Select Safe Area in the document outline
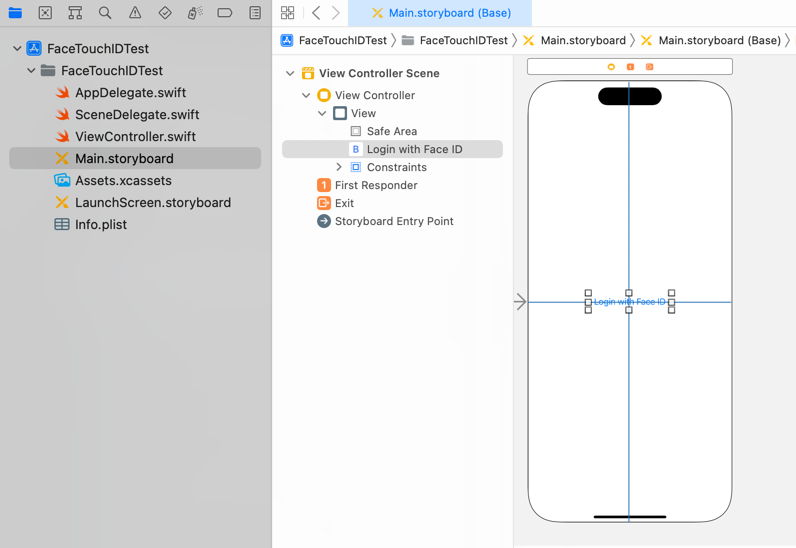 click(x=391, y=131)
